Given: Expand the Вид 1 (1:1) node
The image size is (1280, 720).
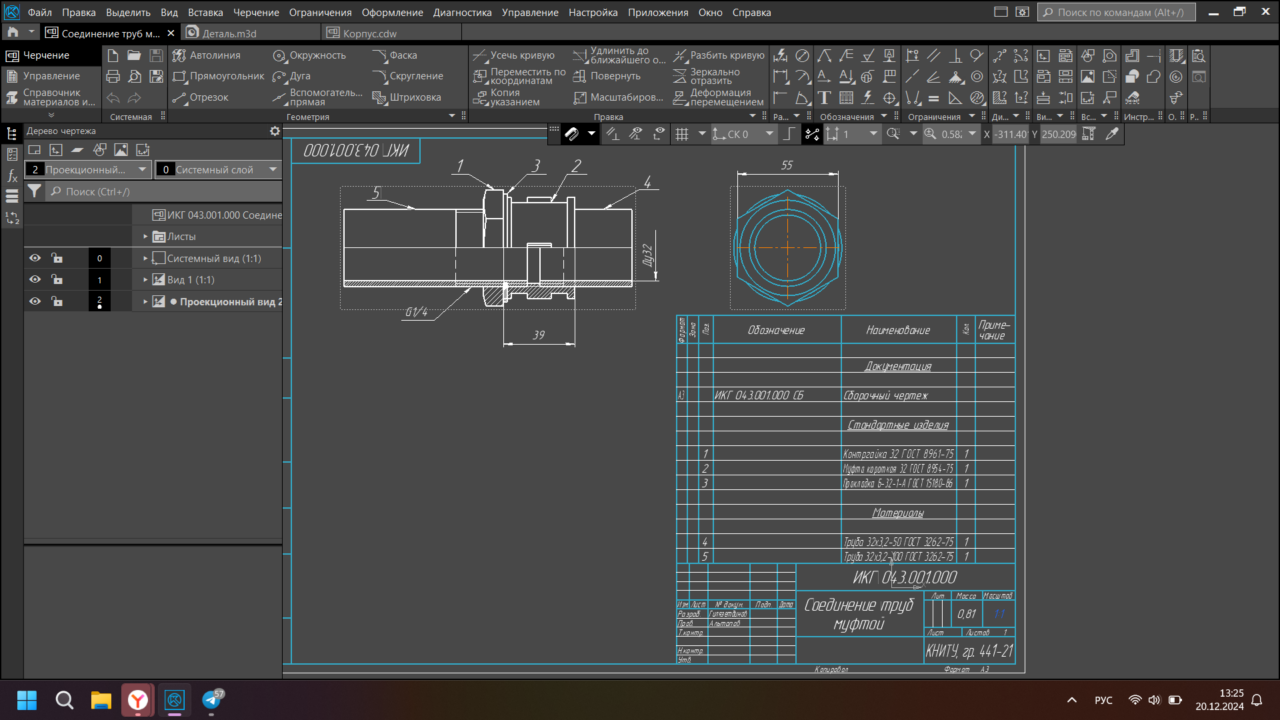Looking at the screenshot, I should click(x=146, y=280).
